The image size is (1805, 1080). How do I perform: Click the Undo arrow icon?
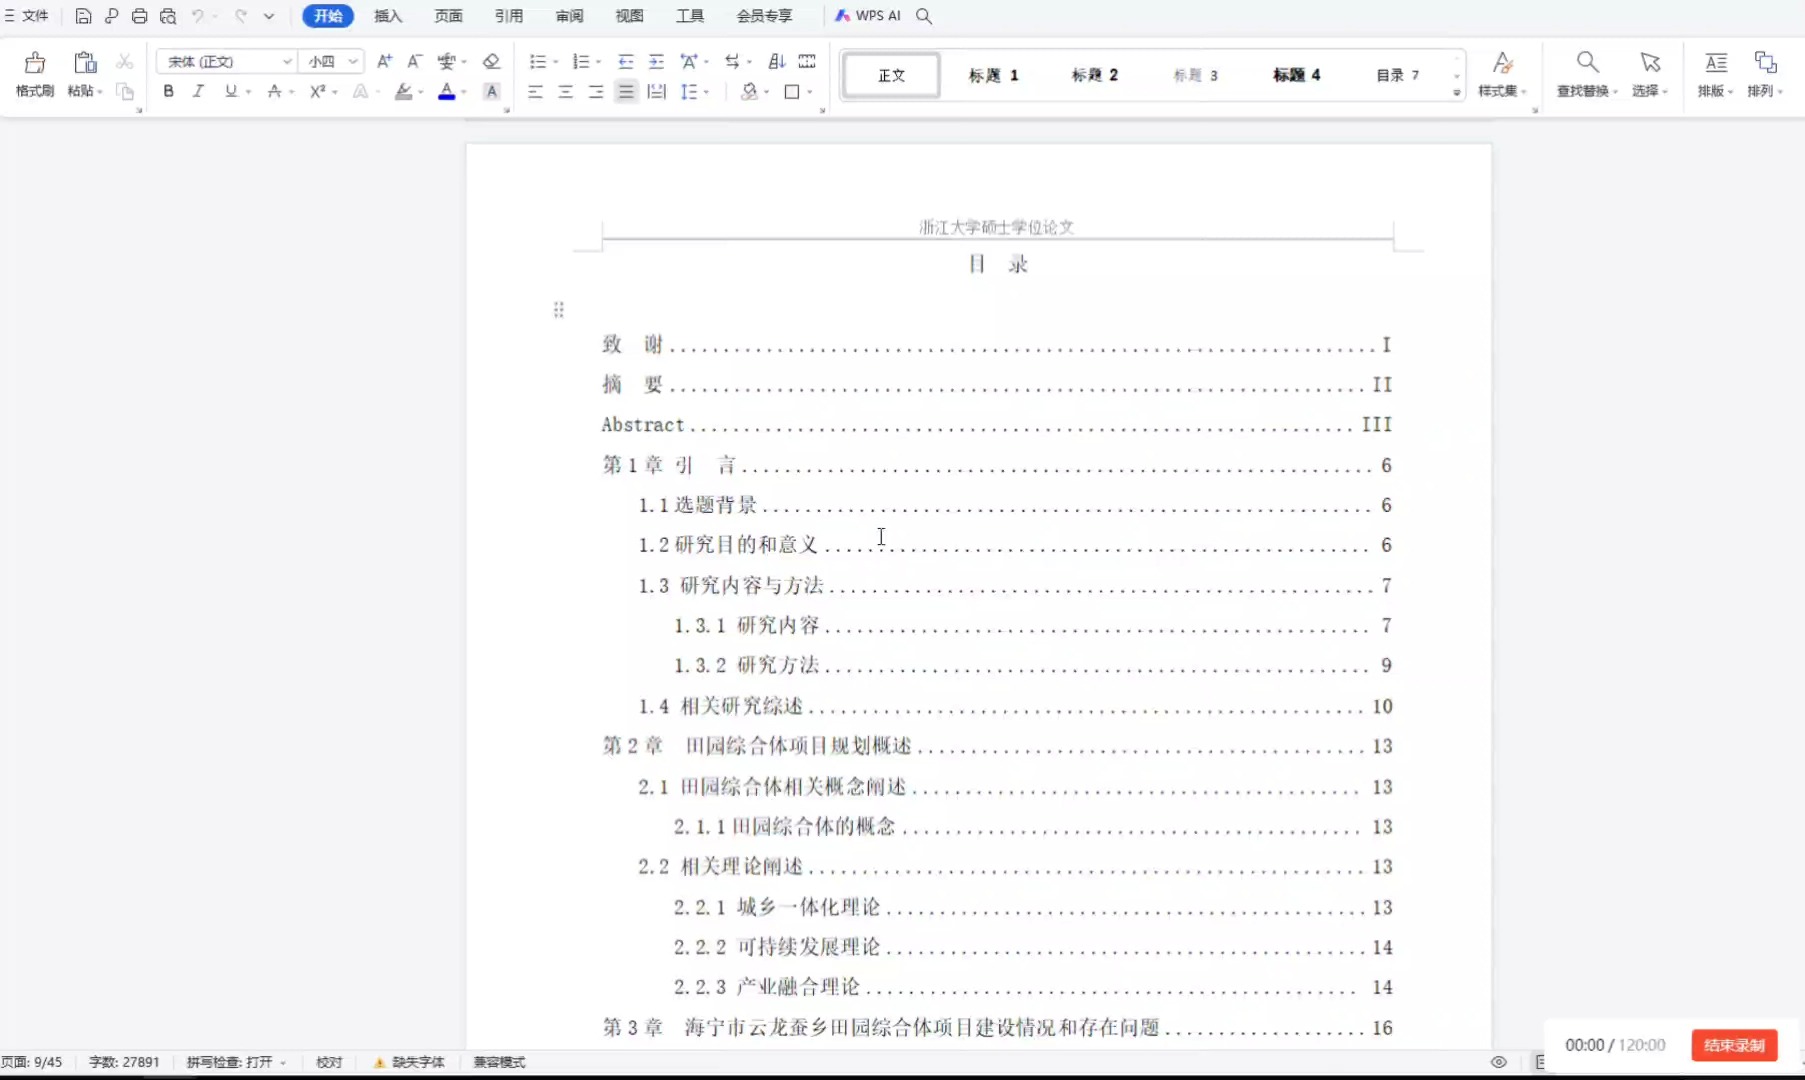(198, 16)
